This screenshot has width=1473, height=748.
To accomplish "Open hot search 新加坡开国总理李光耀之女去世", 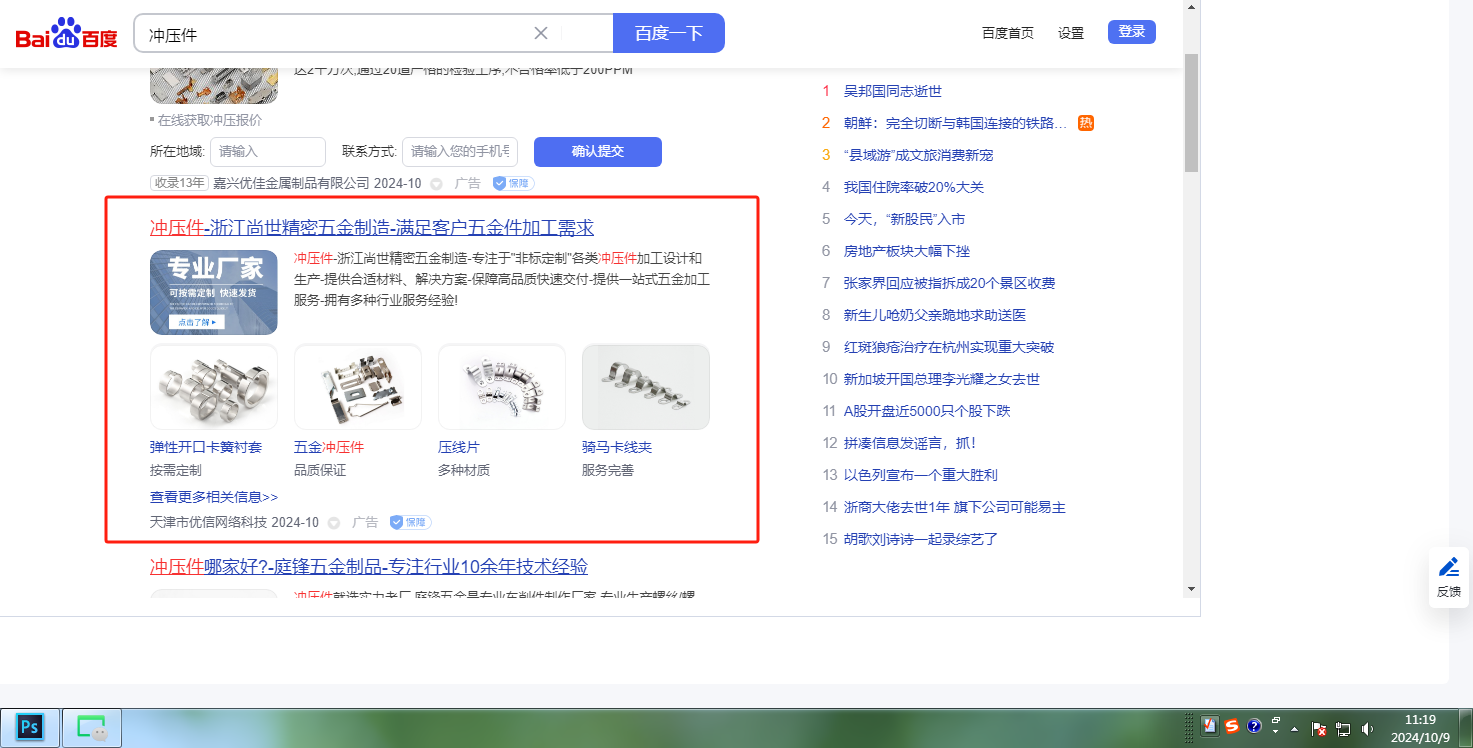I will [x=942, y=379].
